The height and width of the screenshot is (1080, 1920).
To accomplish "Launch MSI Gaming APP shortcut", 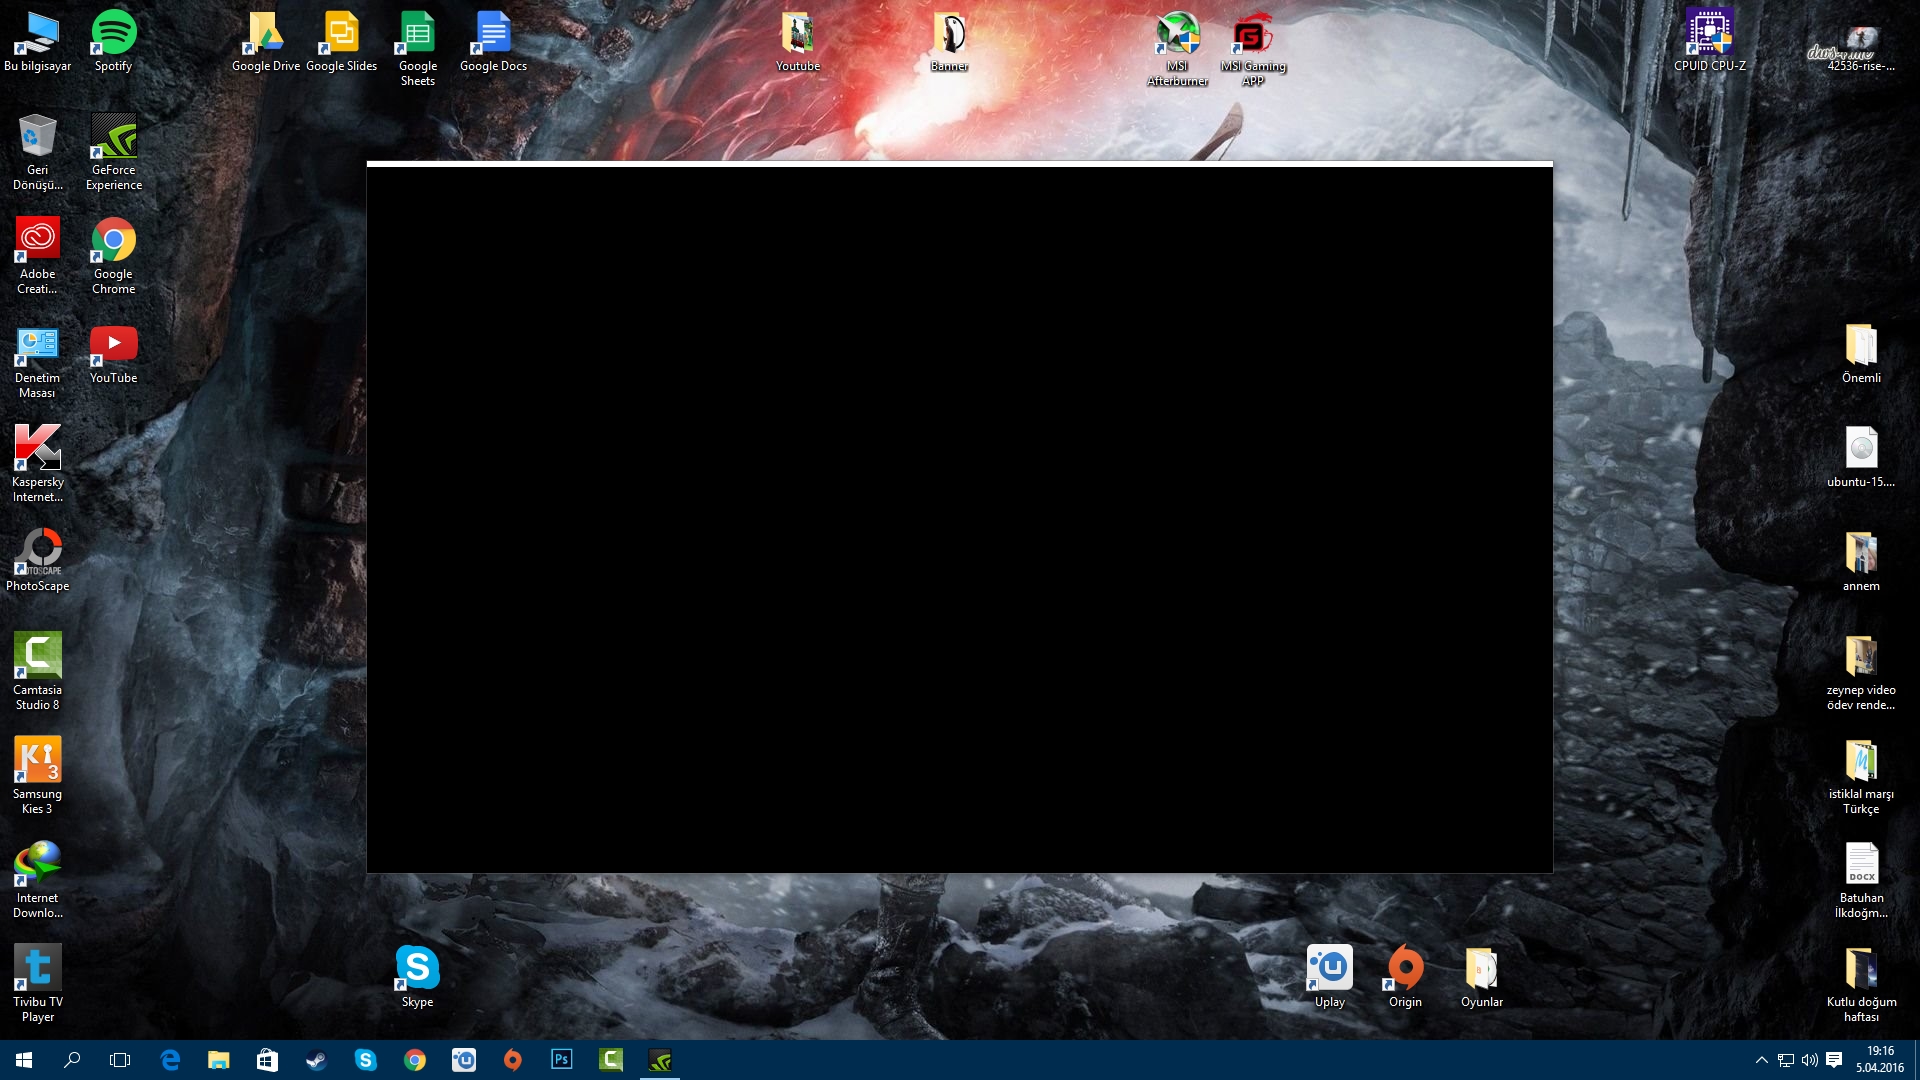I will coord(1254,48).
